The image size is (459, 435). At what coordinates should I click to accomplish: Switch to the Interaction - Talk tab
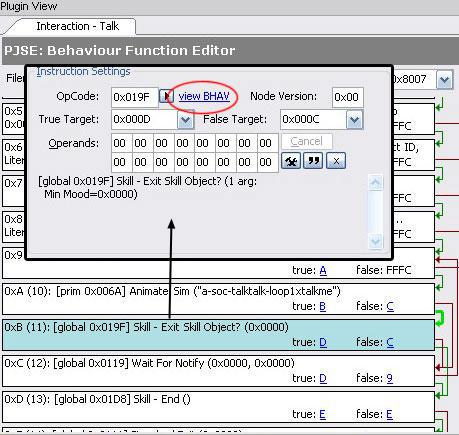[x=77, y=26]
